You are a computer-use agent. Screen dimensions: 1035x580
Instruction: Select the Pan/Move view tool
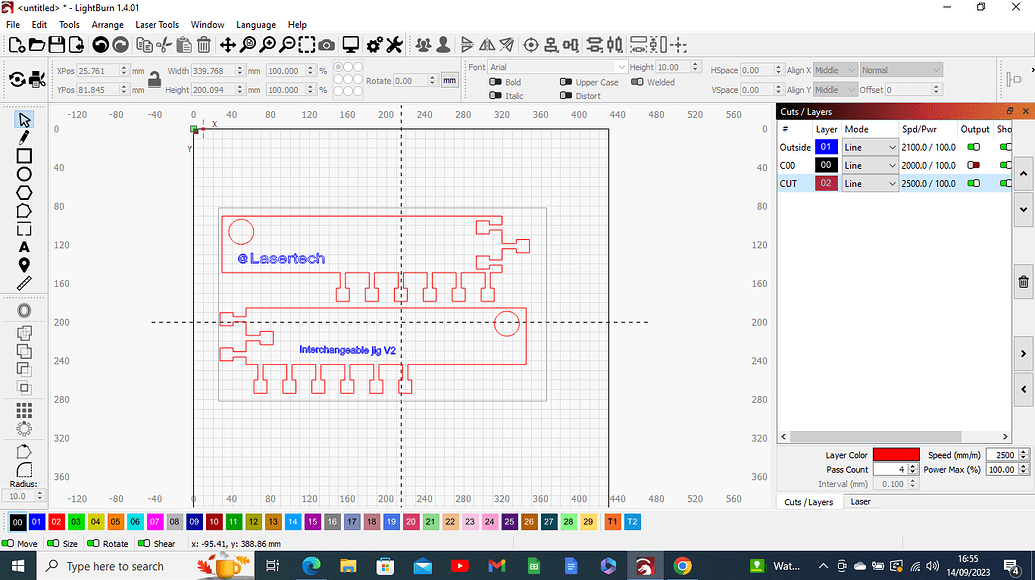tap(230, 45)
